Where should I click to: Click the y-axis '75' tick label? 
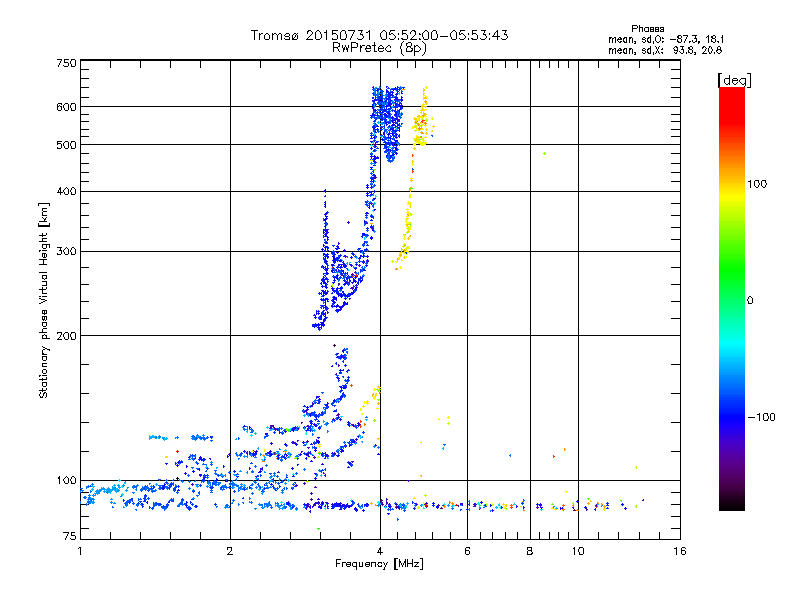[70, 536]
